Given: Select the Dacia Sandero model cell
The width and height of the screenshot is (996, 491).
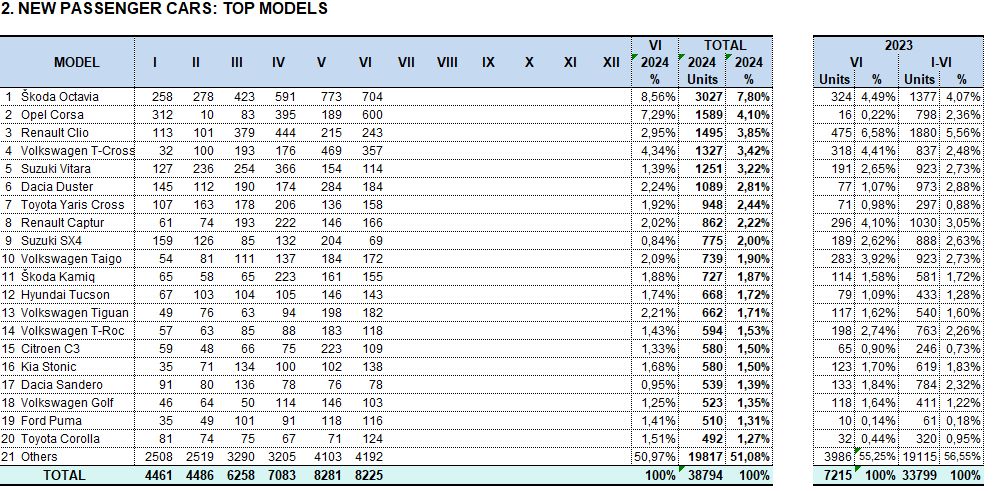Looking at the screenshot, I should tap(61, 385).
